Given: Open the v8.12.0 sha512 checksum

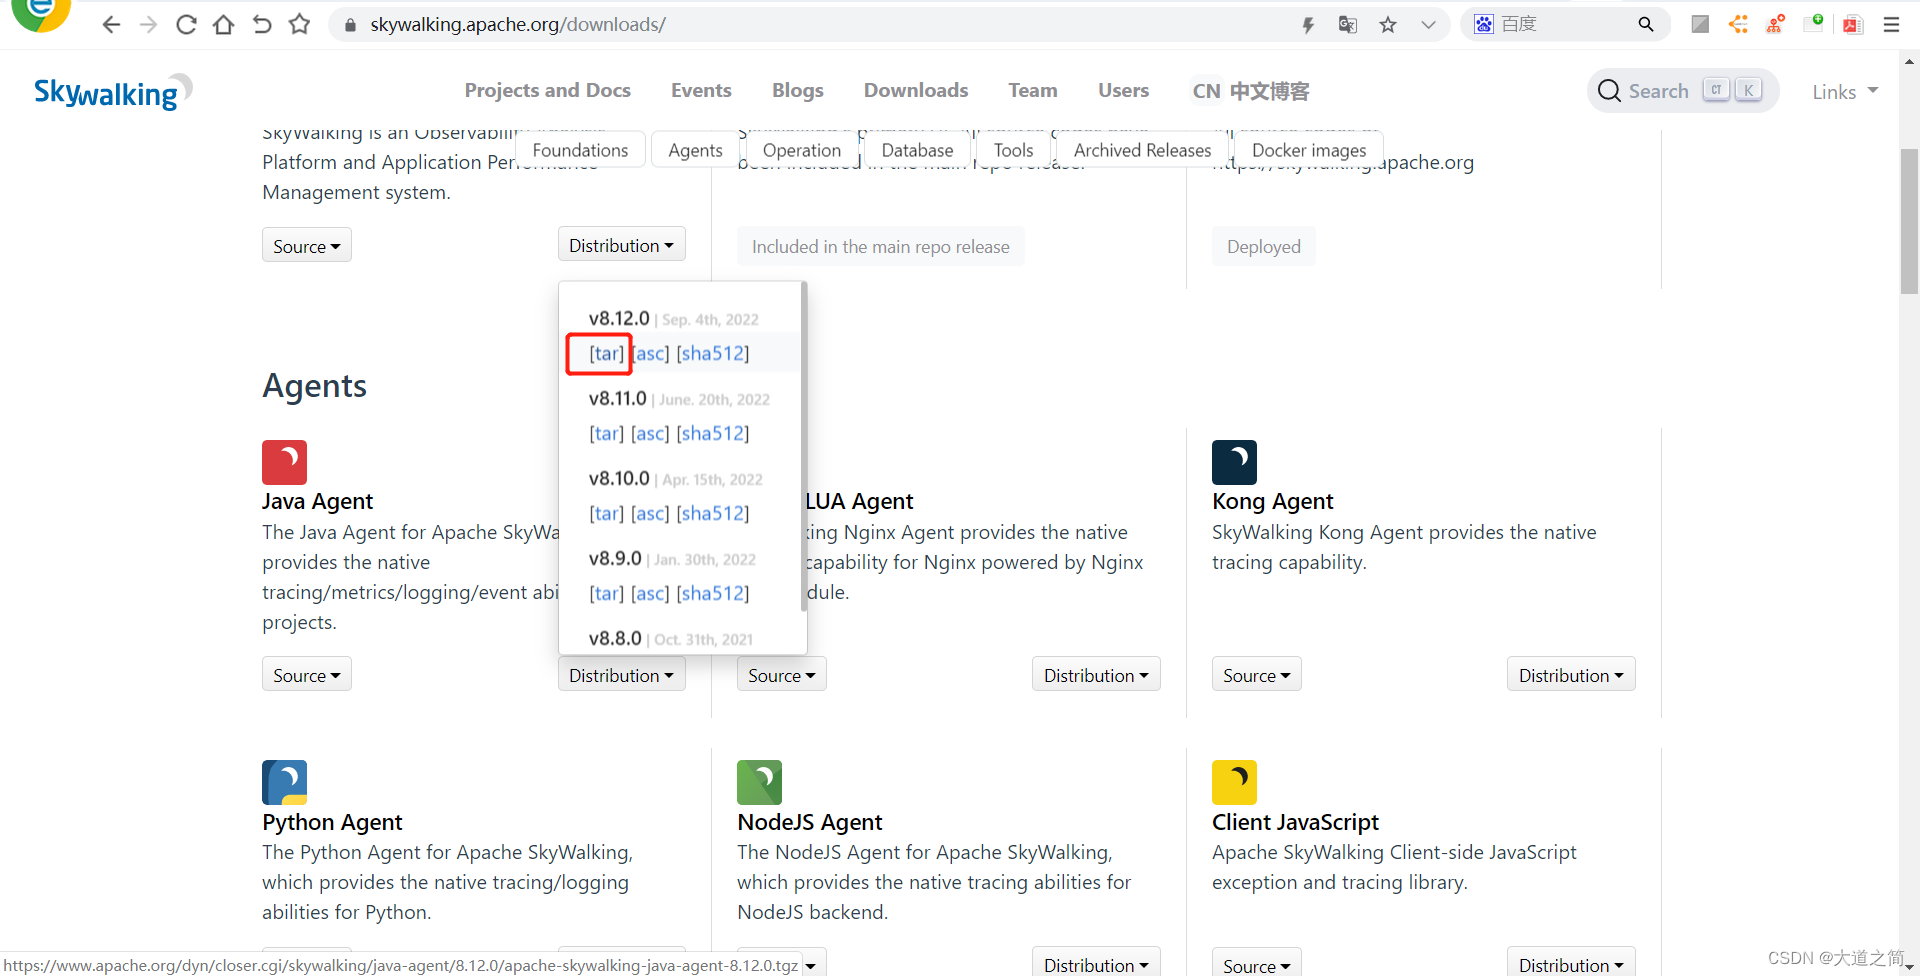Looking at the screenshot, I should click(713, 353).
